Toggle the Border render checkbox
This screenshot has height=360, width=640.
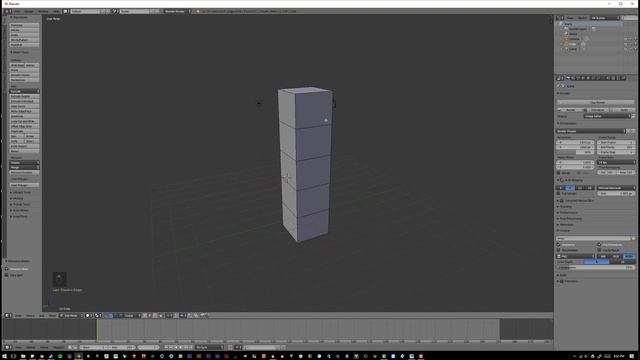[559, 173]
